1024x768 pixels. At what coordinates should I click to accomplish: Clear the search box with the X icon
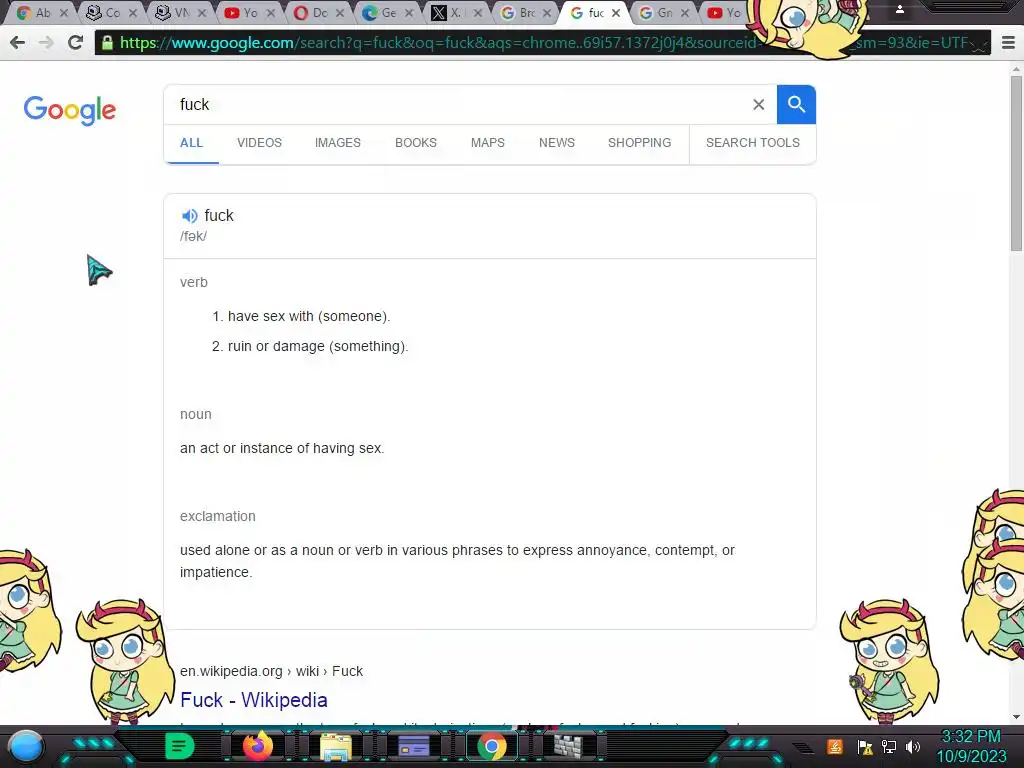click(758, 104)
